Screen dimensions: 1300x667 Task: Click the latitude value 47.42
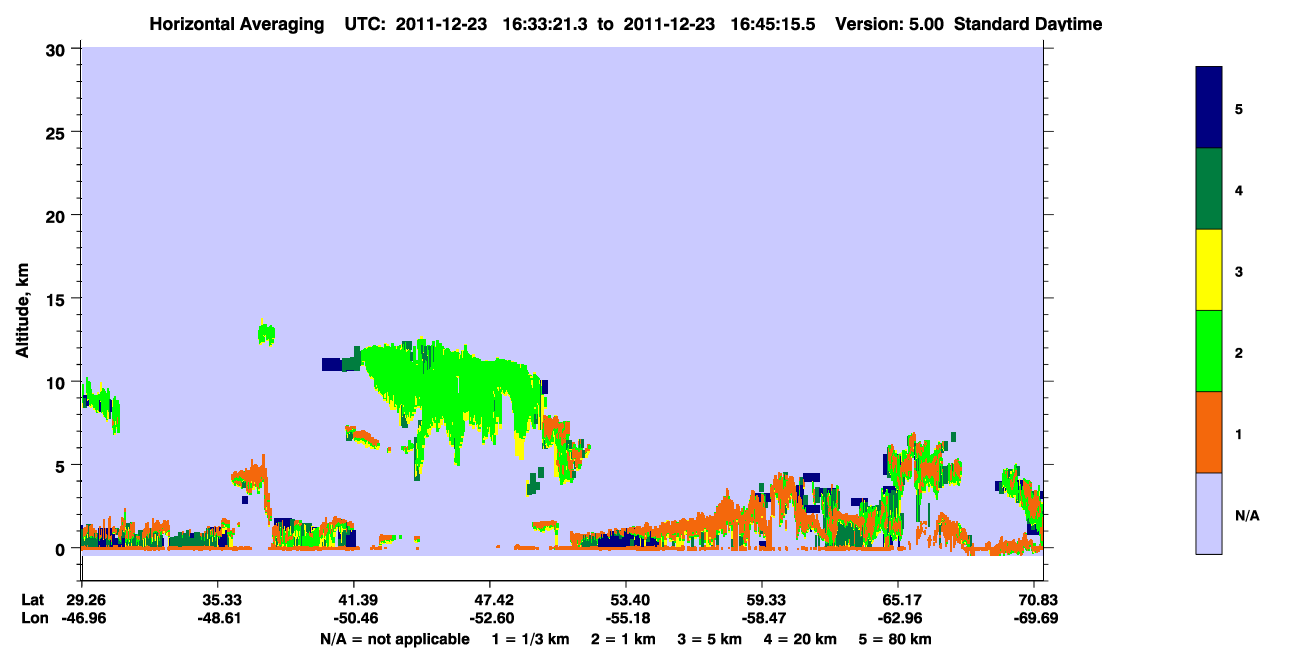(489, 600)
